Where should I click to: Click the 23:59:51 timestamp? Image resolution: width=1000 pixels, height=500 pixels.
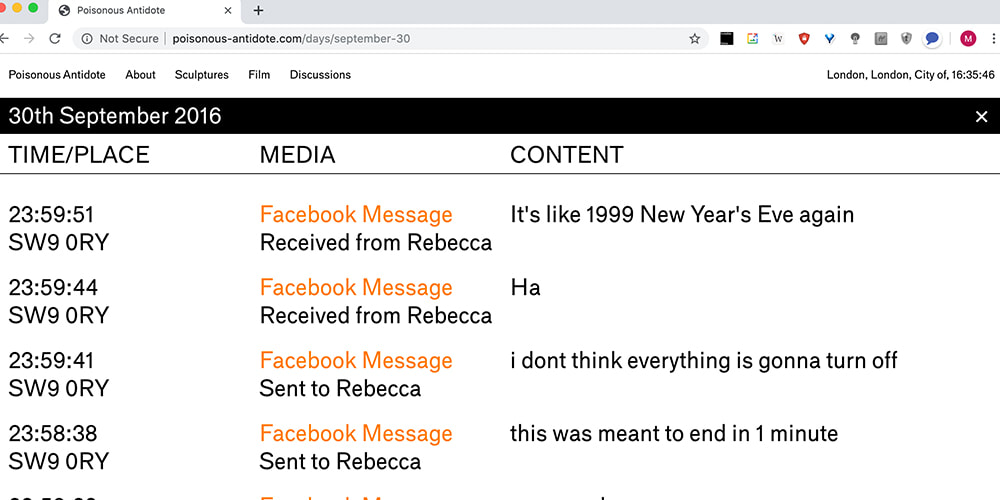point(51,215)
